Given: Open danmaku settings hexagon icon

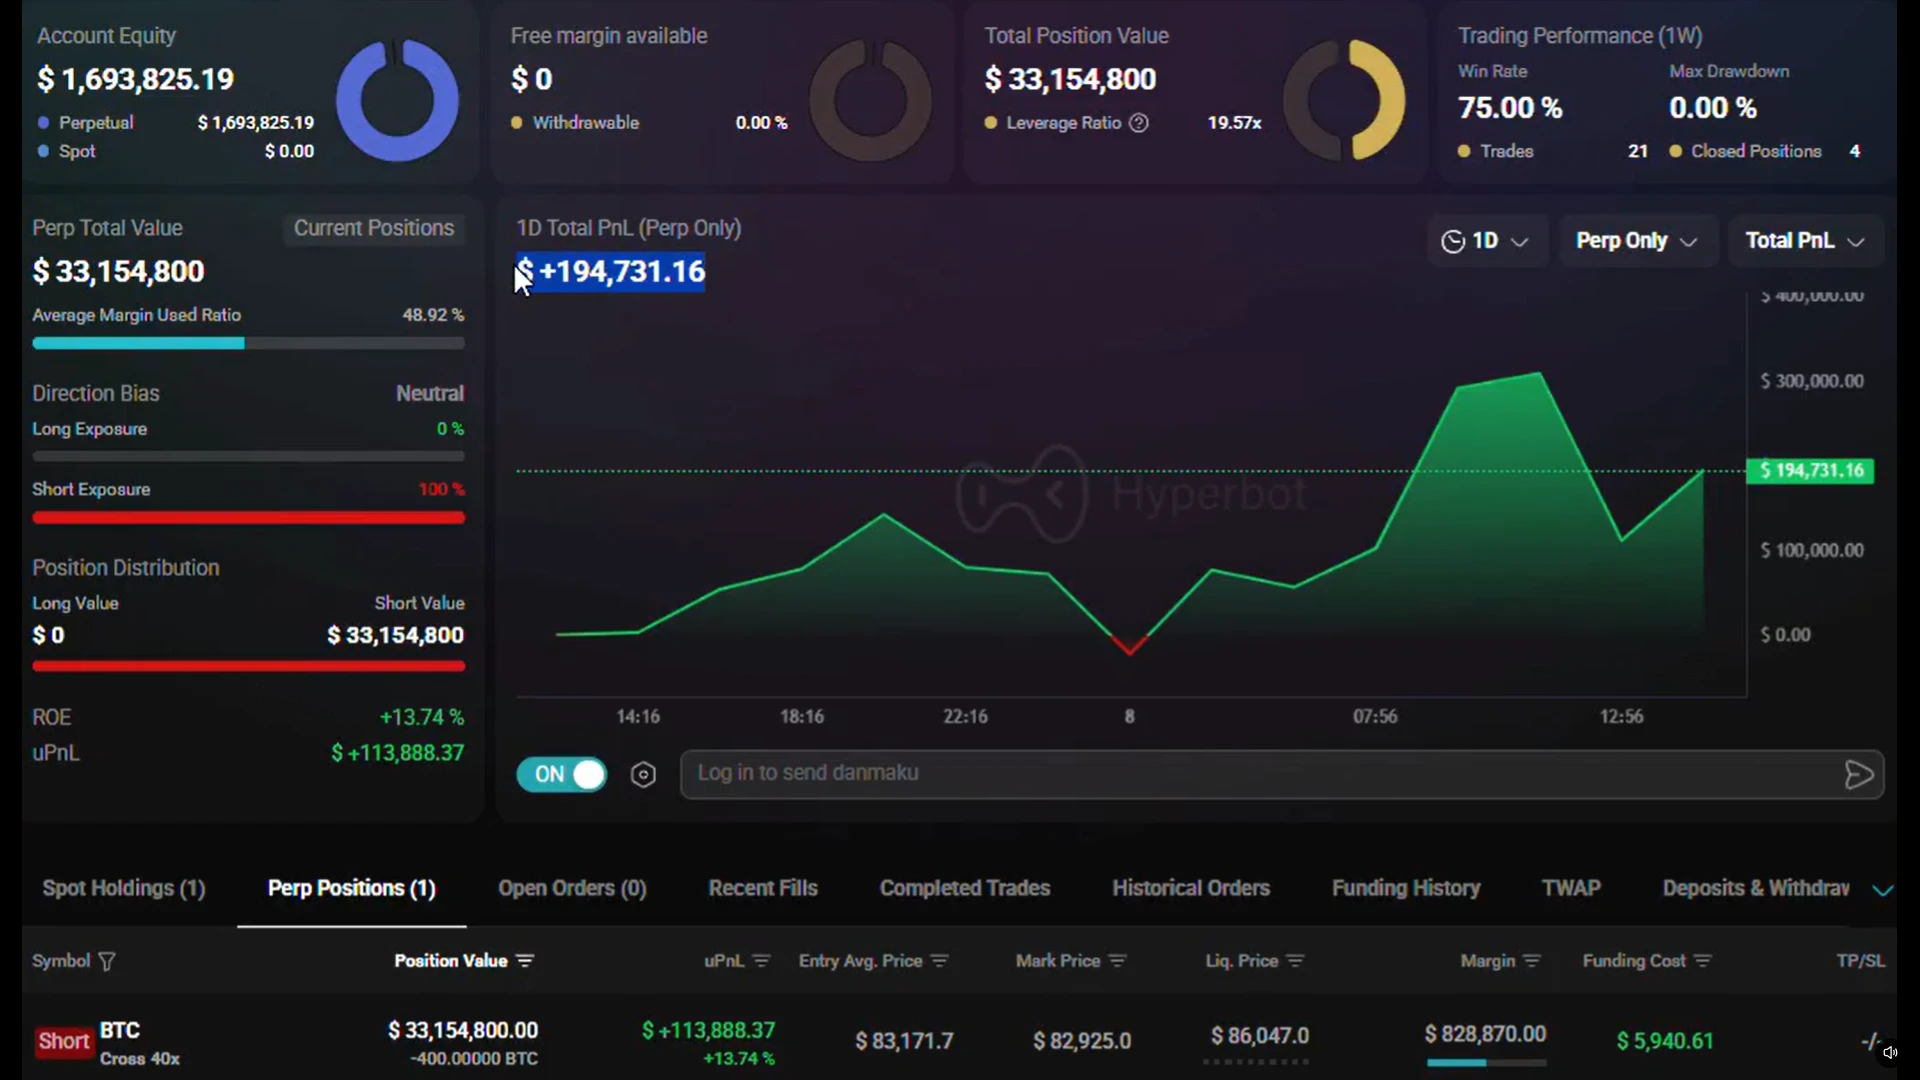Looking at the screenshot, I should (x=643, y=775).
